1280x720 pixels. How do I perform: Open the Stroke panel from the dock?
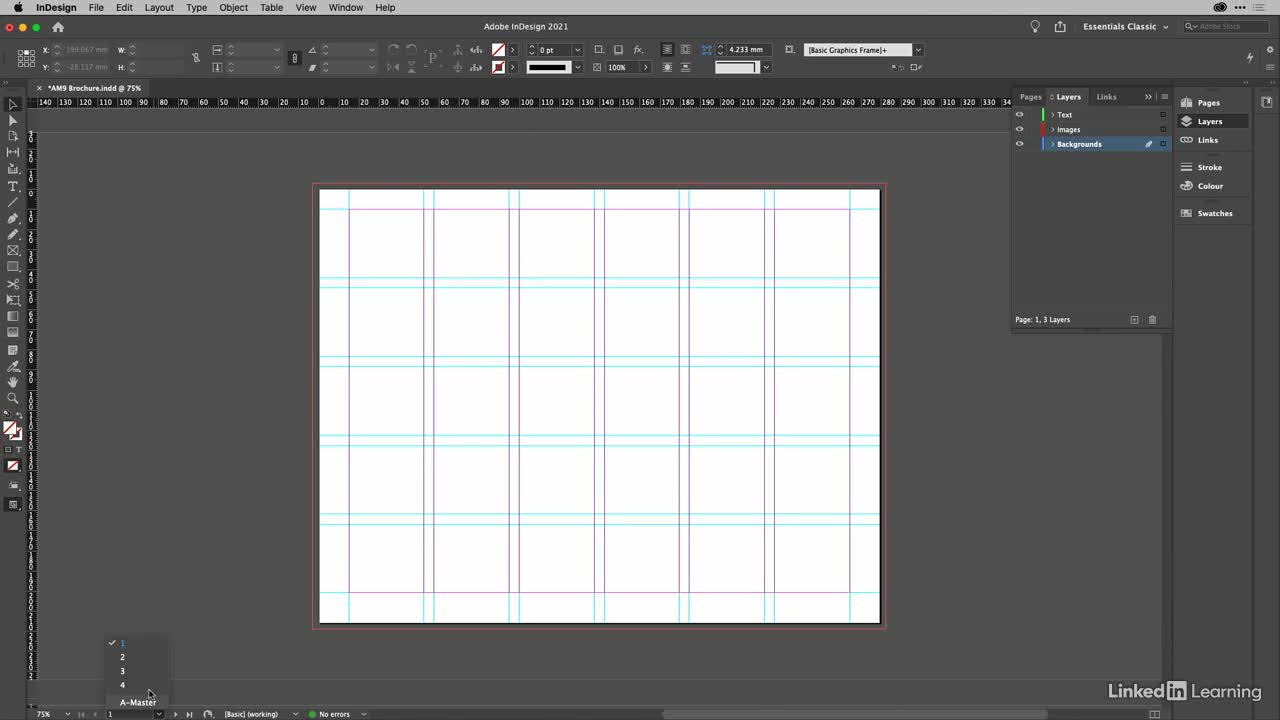1210,167
